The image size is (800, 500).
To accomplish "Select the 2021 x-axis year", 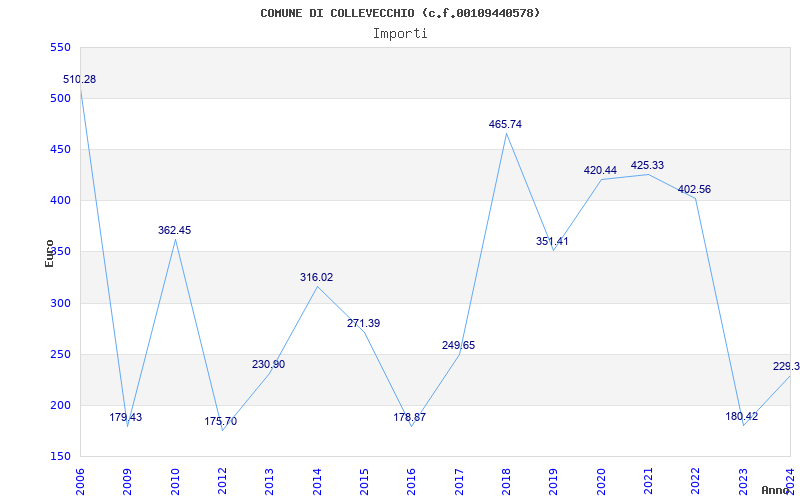I will 648,481.
